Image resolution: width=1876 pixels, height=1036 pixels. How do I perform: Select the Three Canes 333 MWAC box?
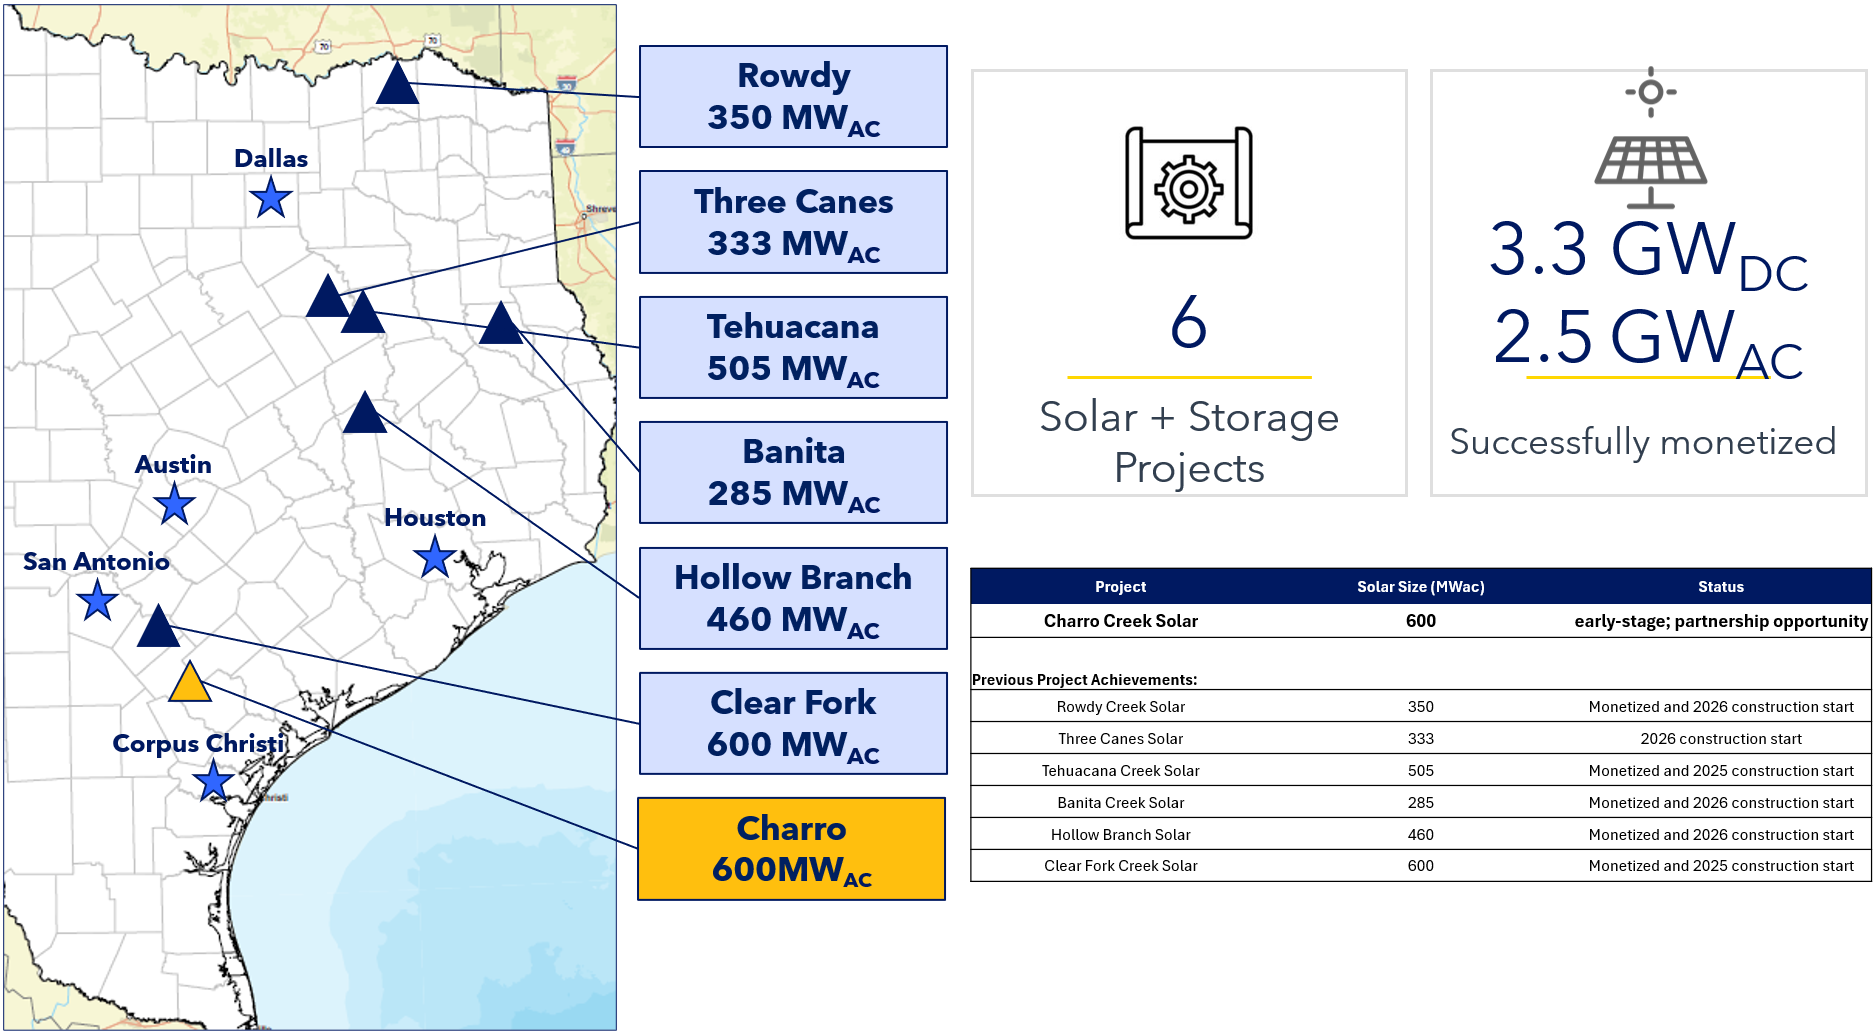click(793, 222)
